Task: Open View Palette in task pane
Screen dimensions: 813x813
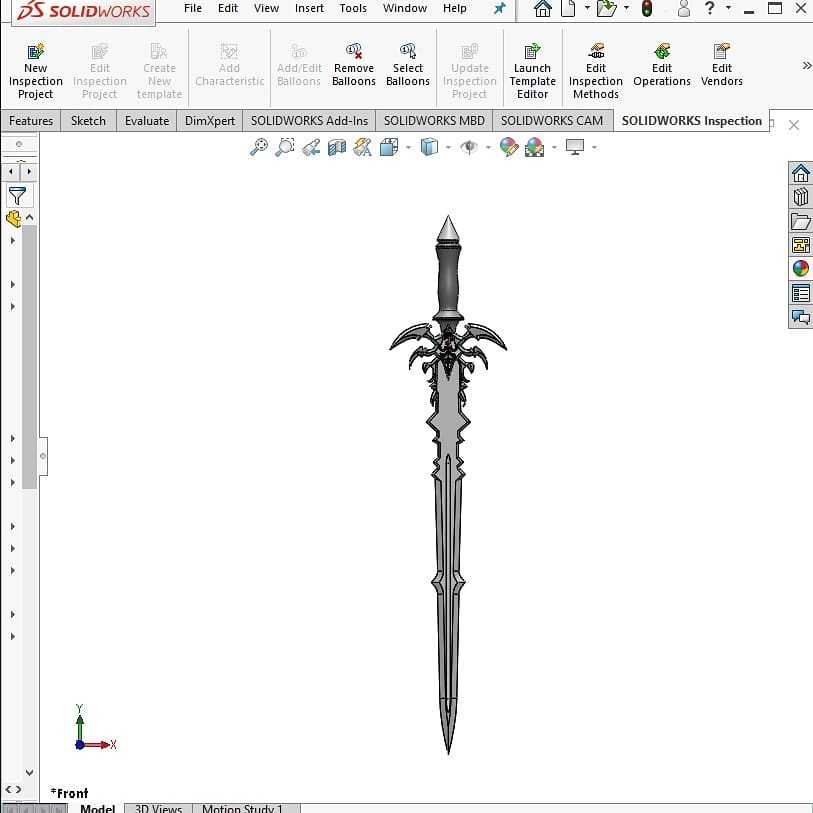Action: (x=801, y=245)
